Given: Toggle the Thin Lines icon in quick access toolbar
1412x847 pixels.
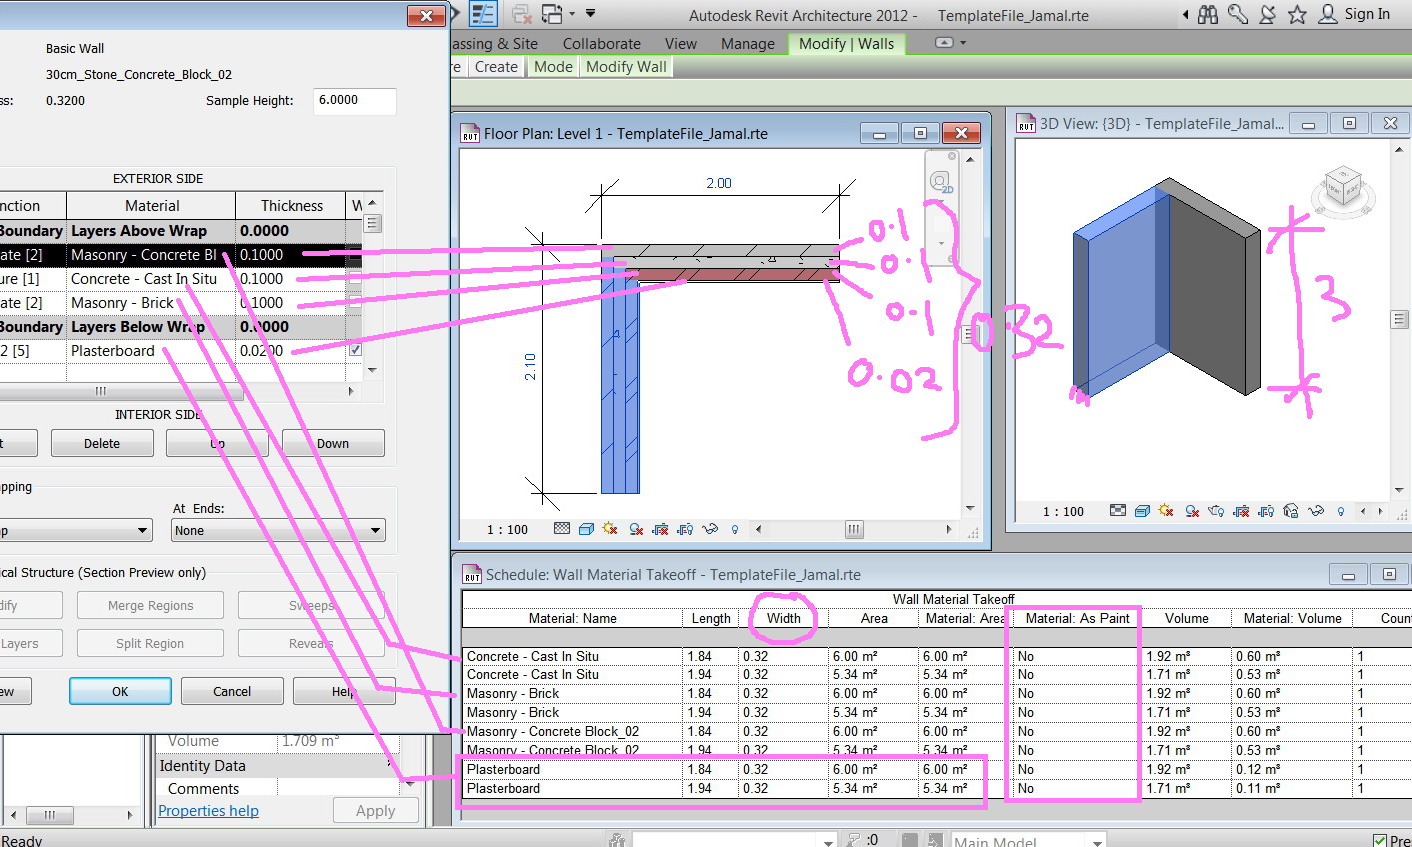Looking at the screenshot, I should pyautogui.click(x=484, y=14).
